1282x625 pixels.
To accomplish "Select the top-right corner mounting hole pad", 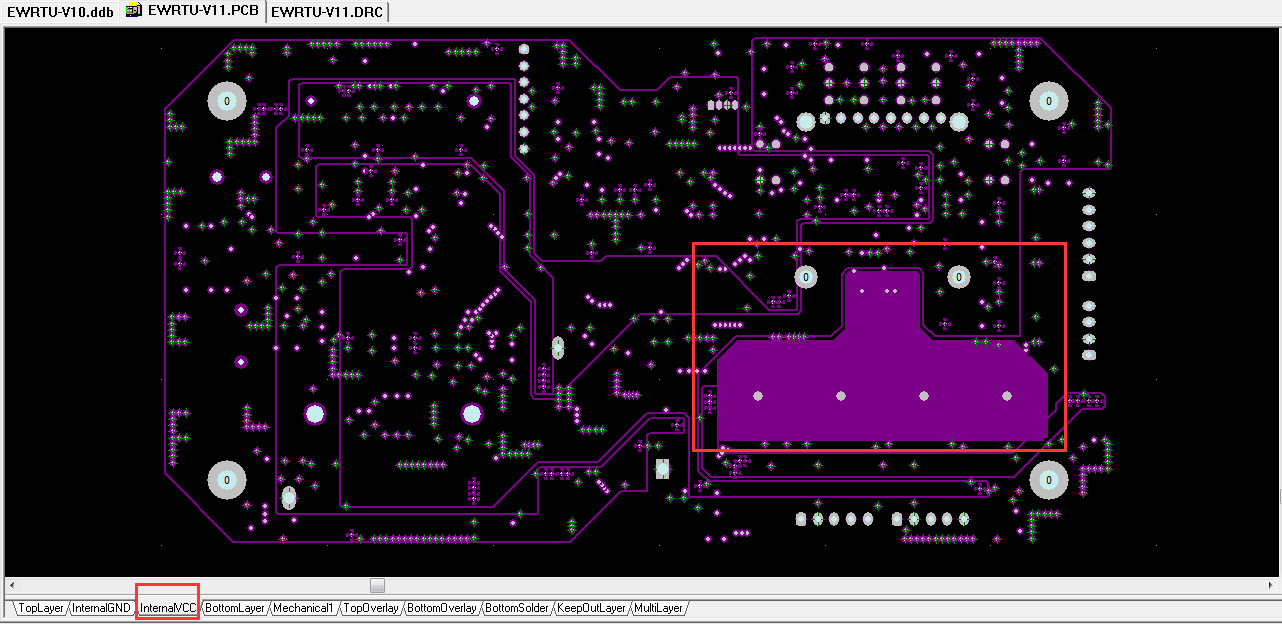I will (1048, 101).
